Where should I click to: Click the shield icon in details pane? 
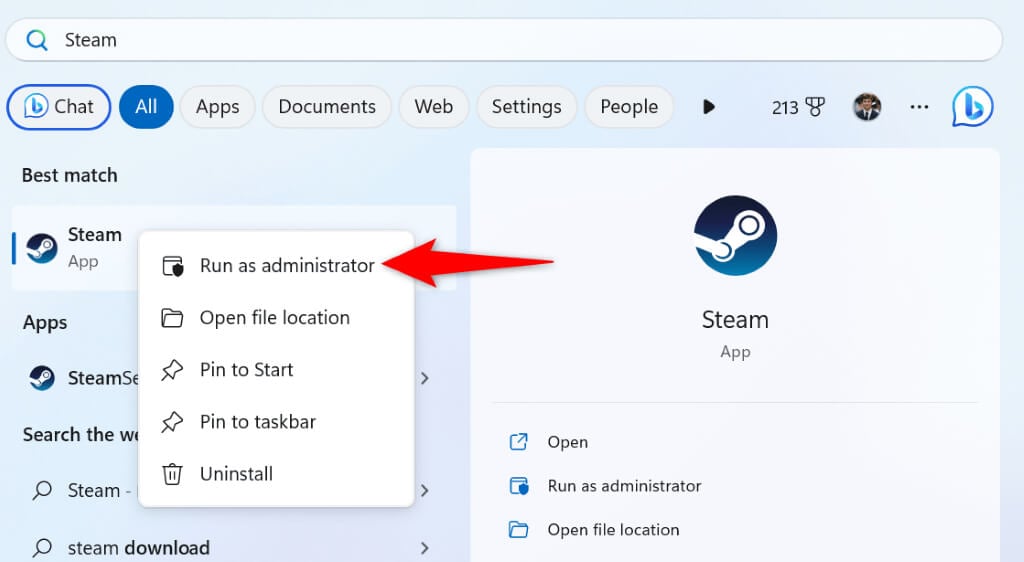click(519, 486)
